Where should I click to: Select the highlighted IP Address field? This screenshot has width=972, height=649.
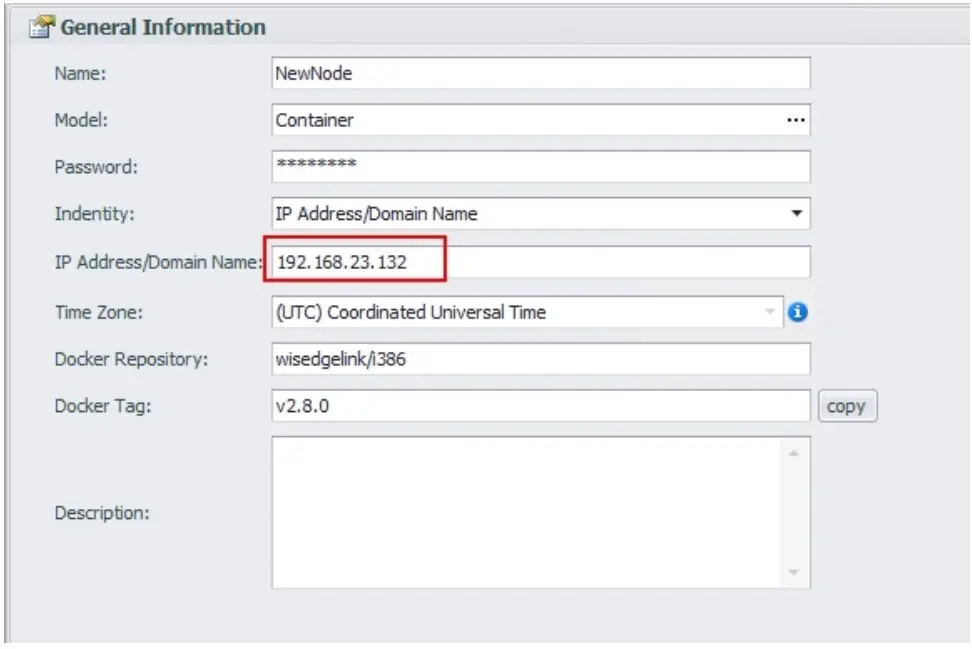coord(540,261)
